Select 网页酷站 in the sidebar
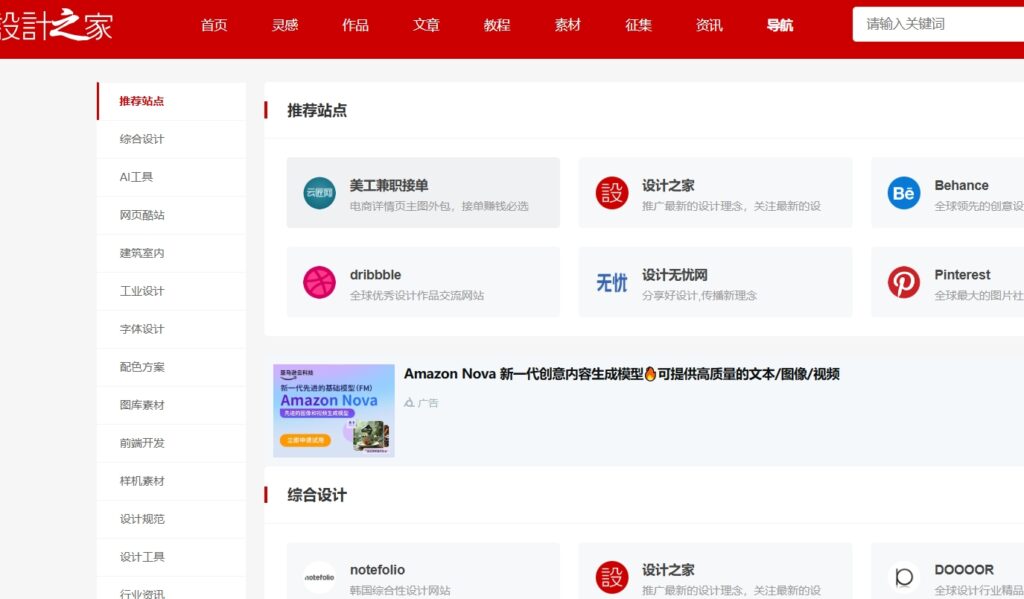The height and width of the screenshot is (599, 1024). [x=172, y=215]
